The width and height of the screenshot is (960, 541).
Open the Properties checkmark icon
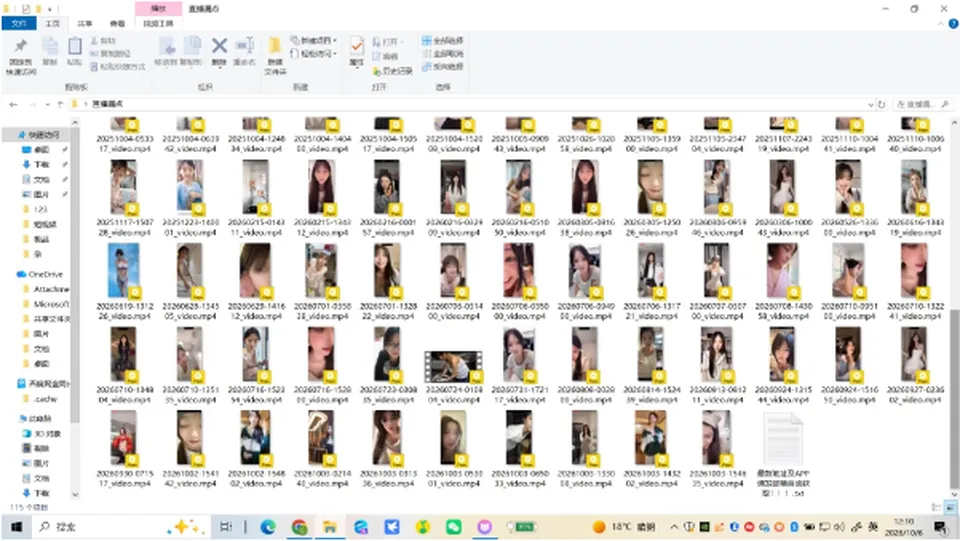pos(356,51)
